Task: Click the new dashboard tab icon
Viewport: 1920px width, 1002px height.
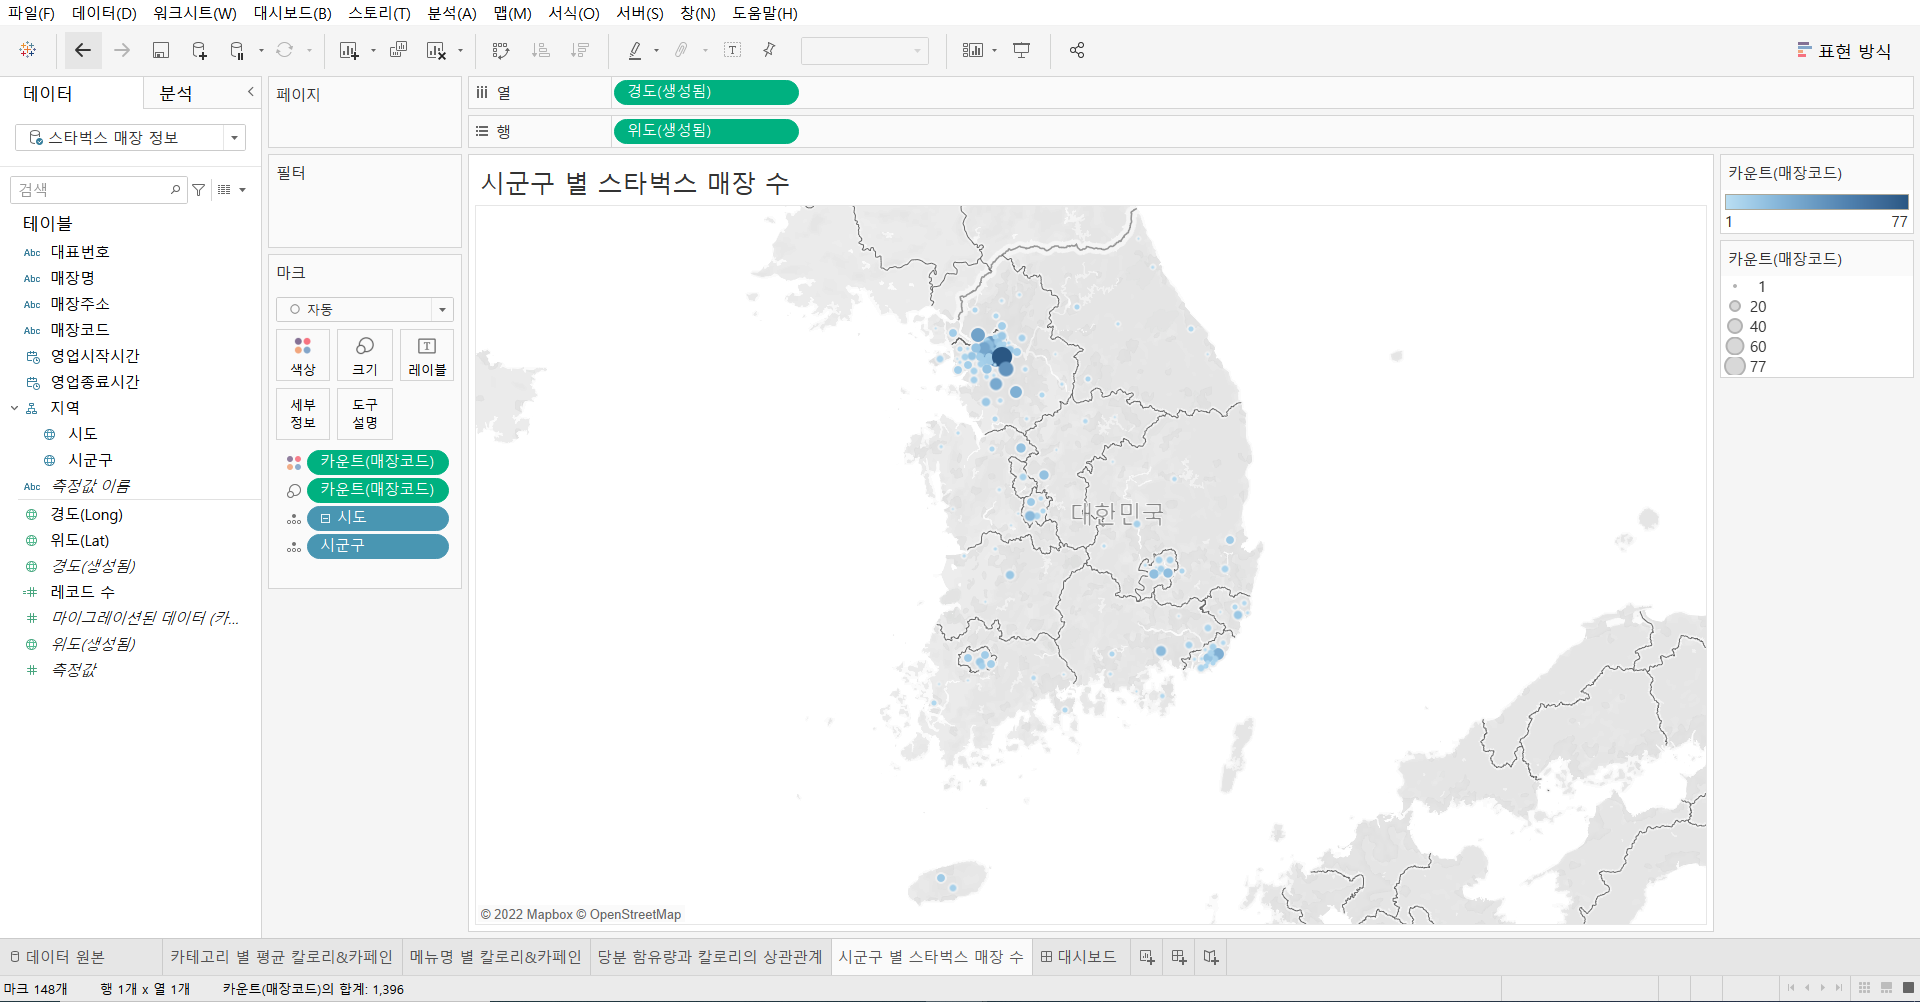Action: [1179, 957]
